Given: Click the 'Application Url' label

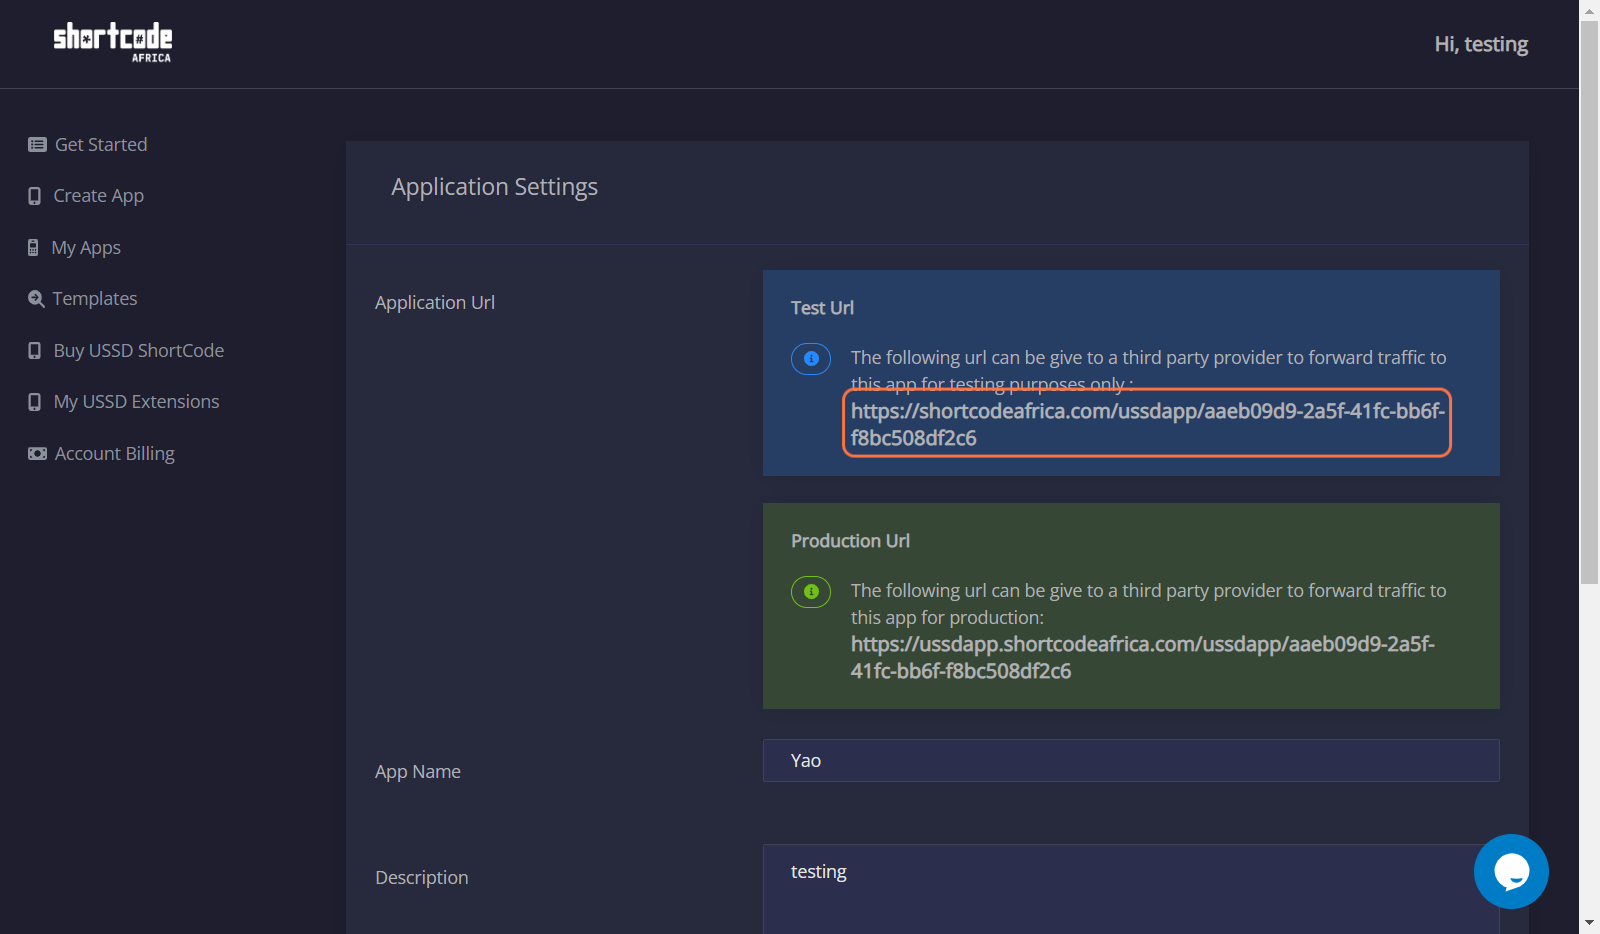Looking at the screenshot, I should pos(435,303).
